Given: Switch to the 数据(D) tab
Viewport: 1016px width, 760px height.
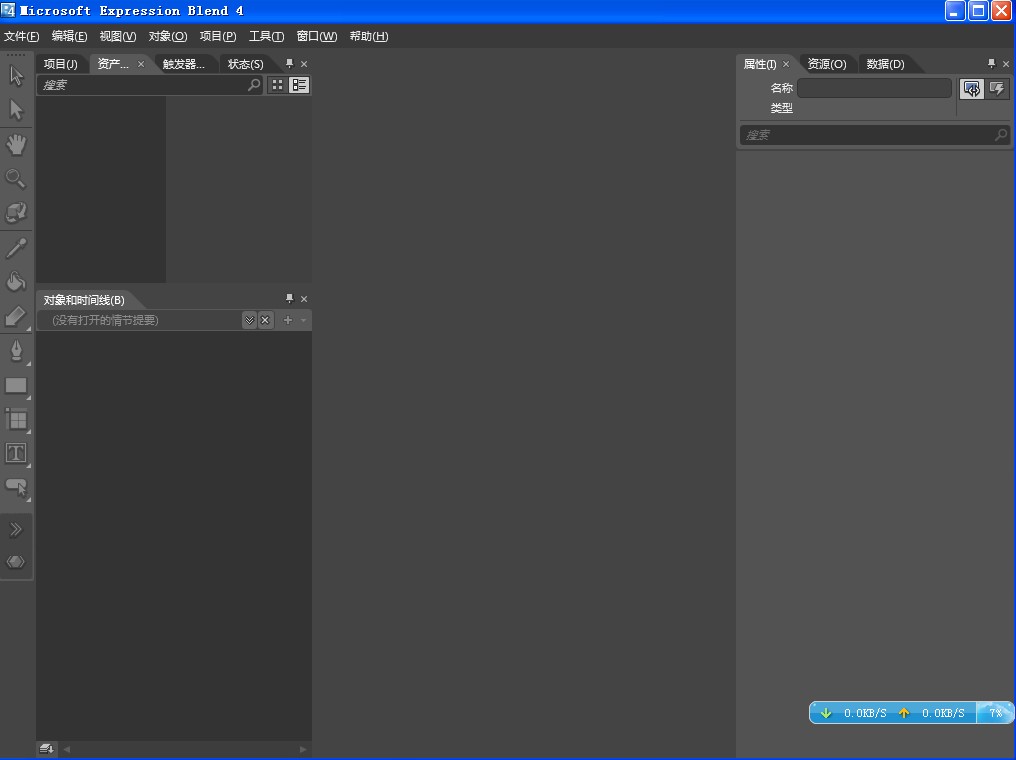Looking at the screenshot, I should click(x=885, y=64).
